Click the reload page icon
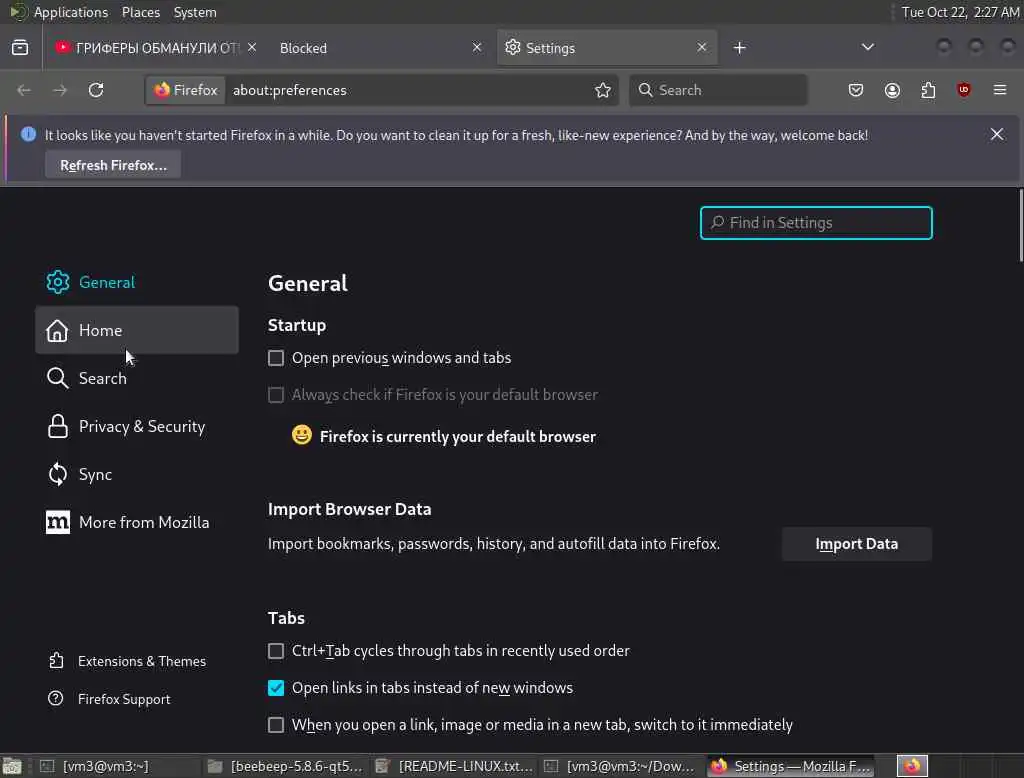Screen dimensions: 1024x778 96,90
